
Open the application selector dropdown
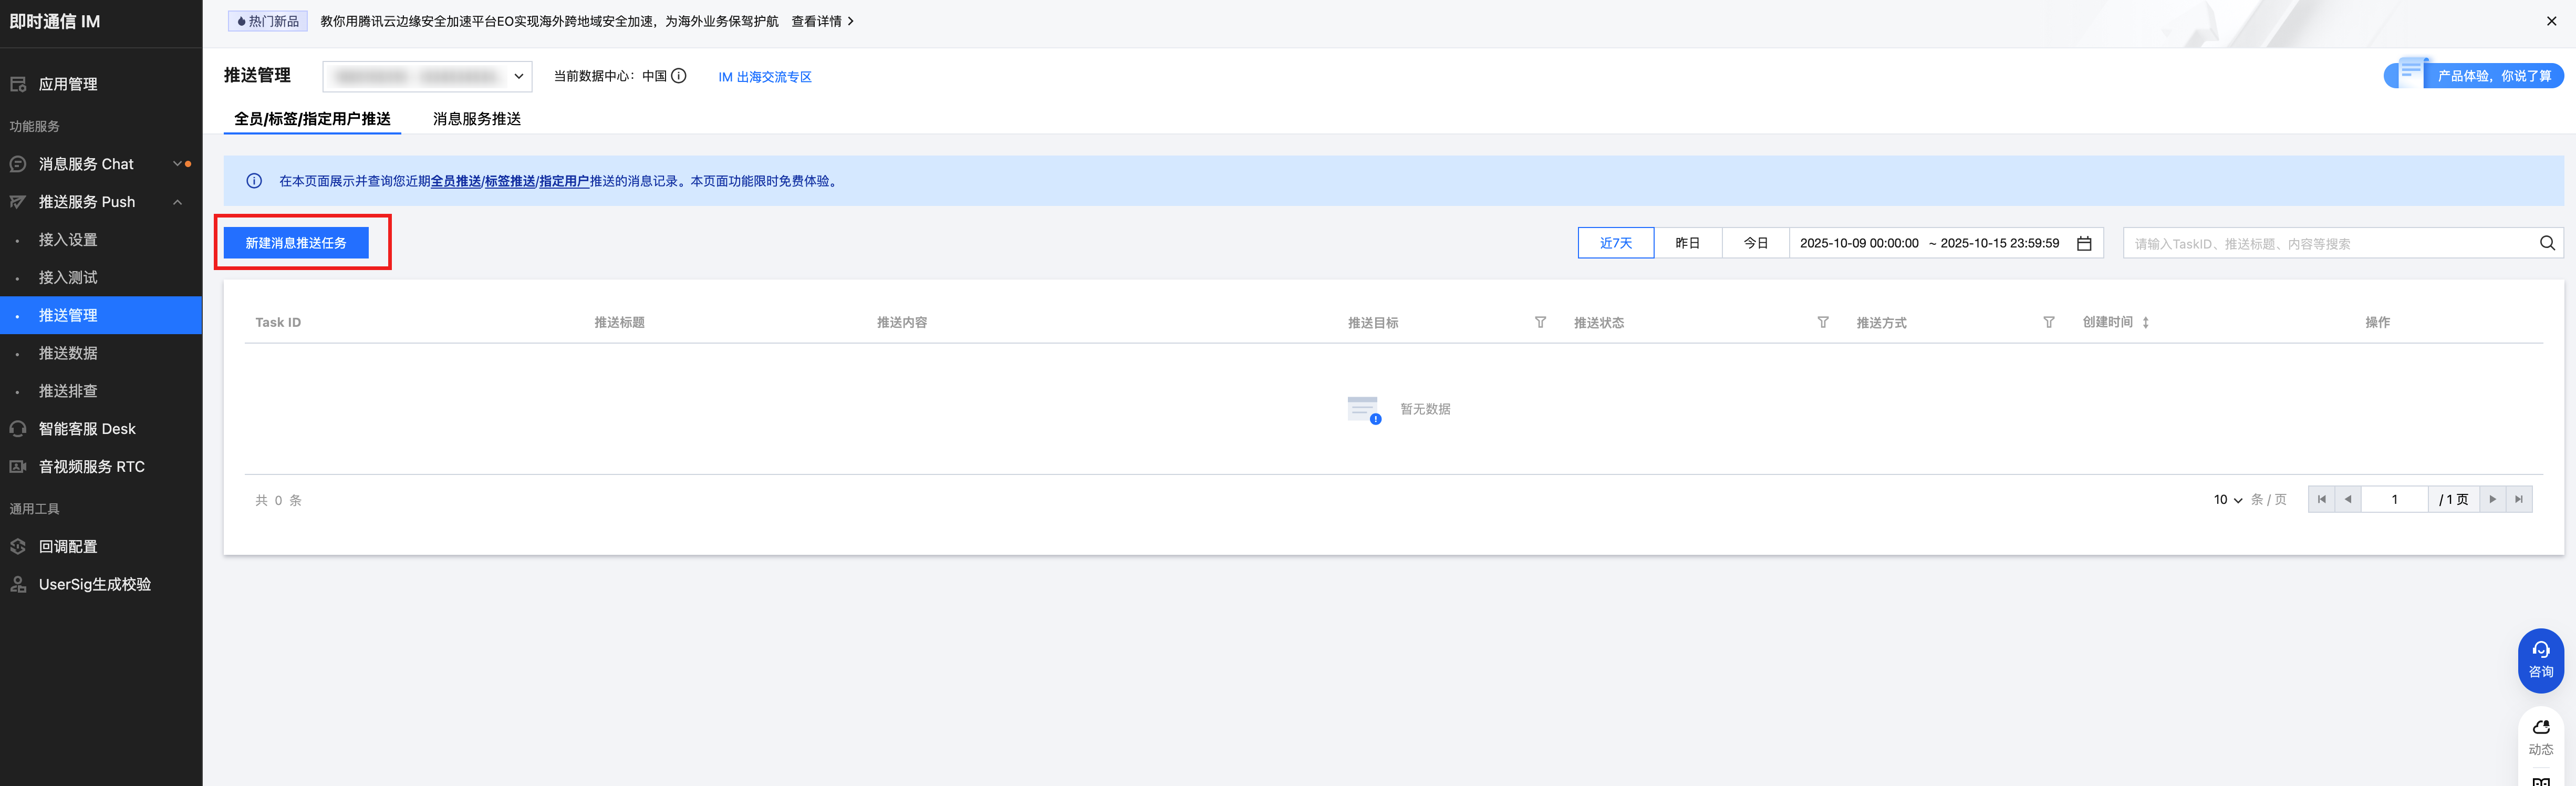pos(427,76)
